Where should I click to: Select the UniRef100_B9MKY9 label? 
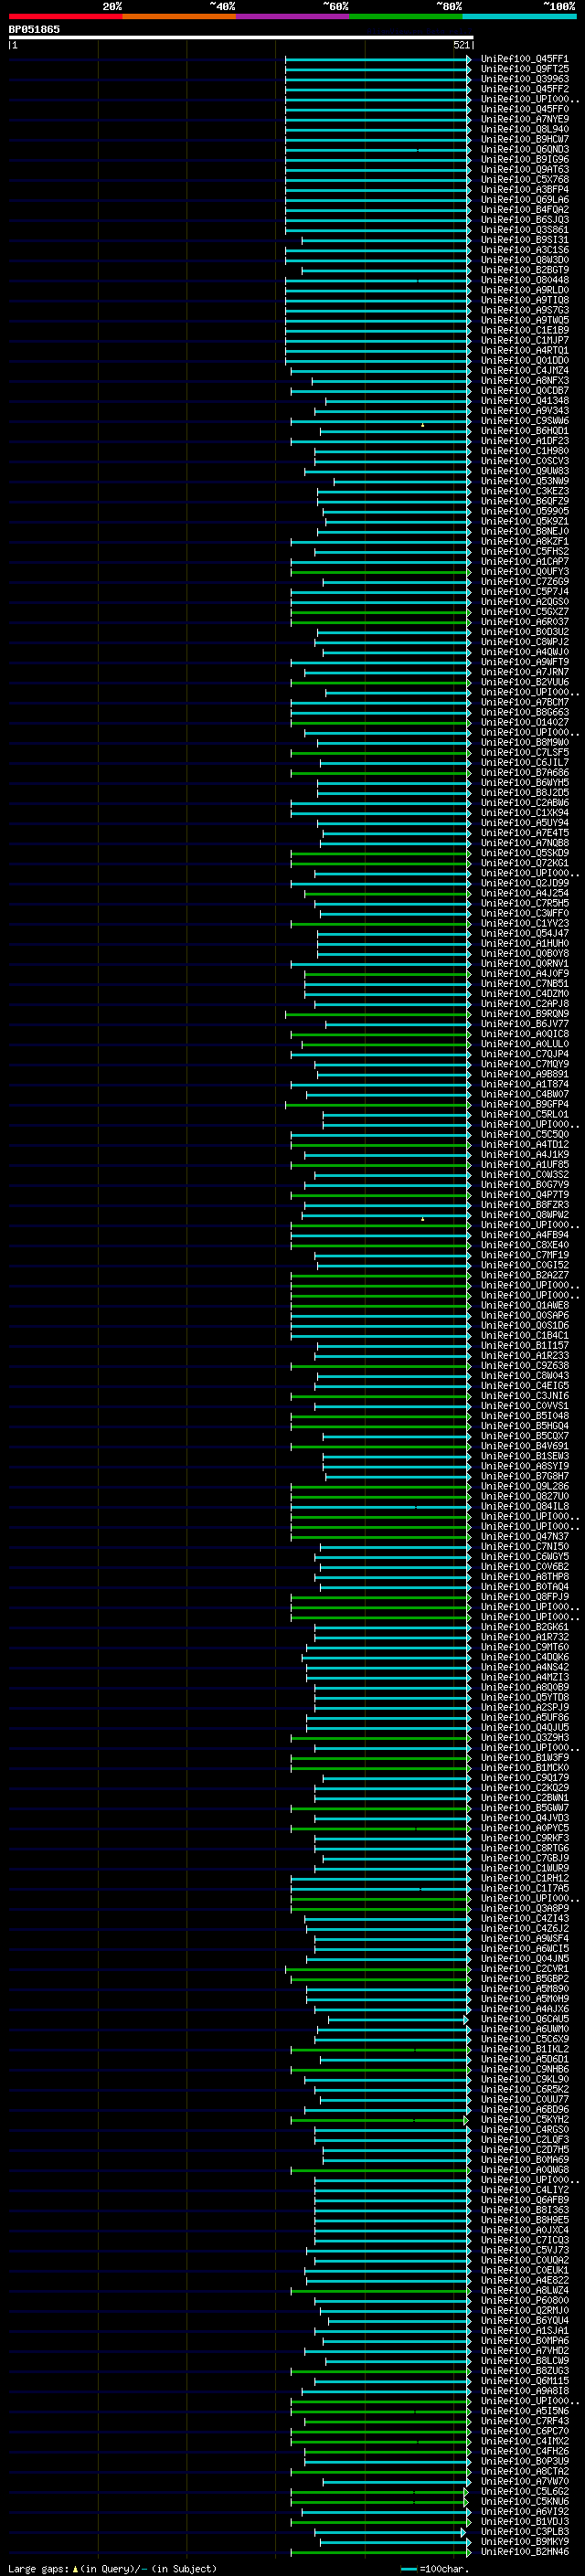click(524, 2542)
